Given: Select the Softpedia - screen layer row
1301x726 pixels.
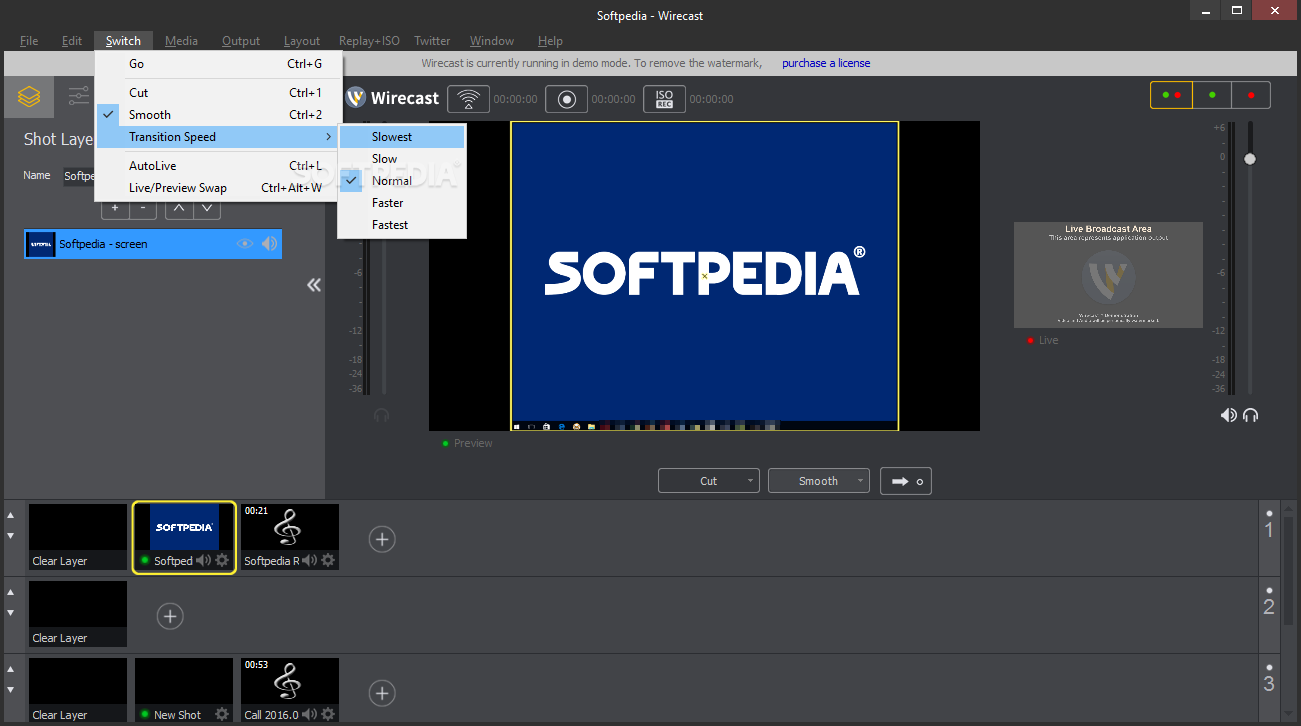Looking at the screenshot, I should pos(153,244).
